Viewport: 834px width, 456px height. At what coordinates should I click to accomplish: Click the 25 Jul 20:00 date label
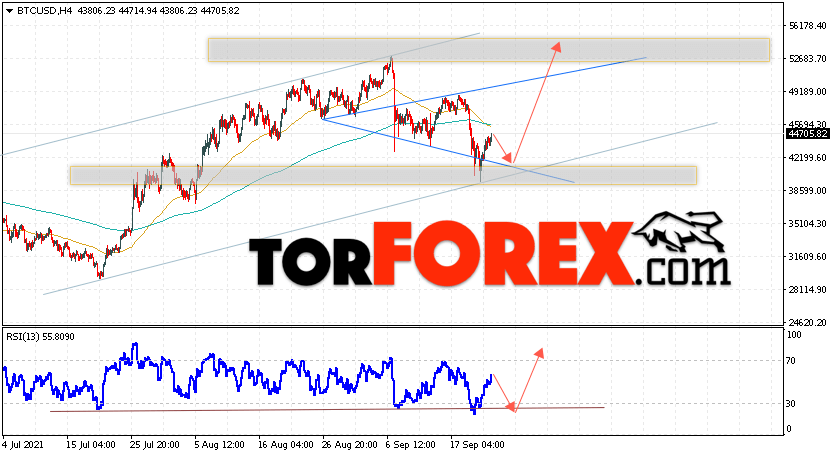(155, 445)
